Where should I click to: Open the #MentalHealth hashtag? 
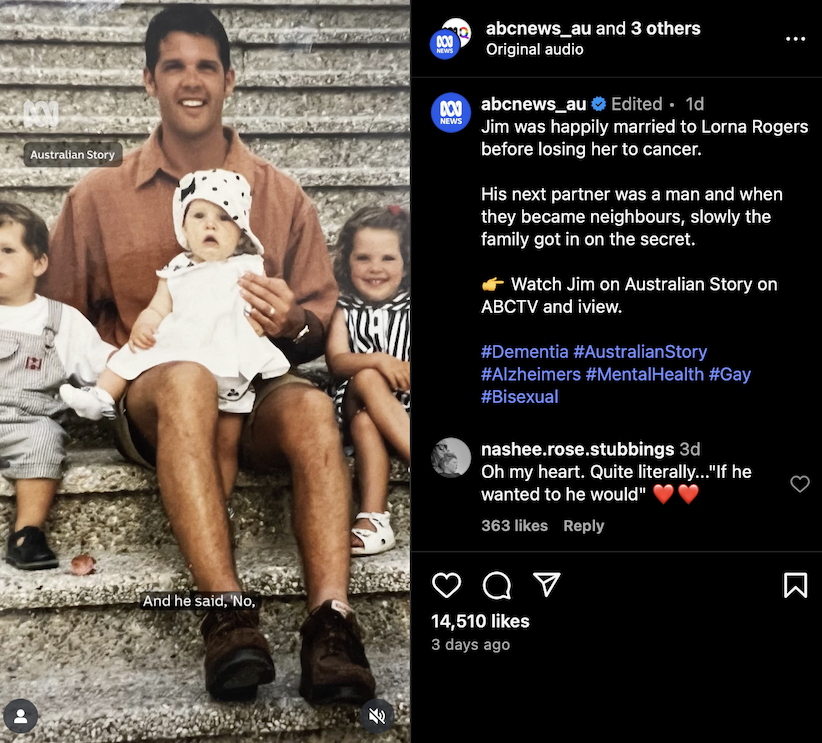click(644, 374)
